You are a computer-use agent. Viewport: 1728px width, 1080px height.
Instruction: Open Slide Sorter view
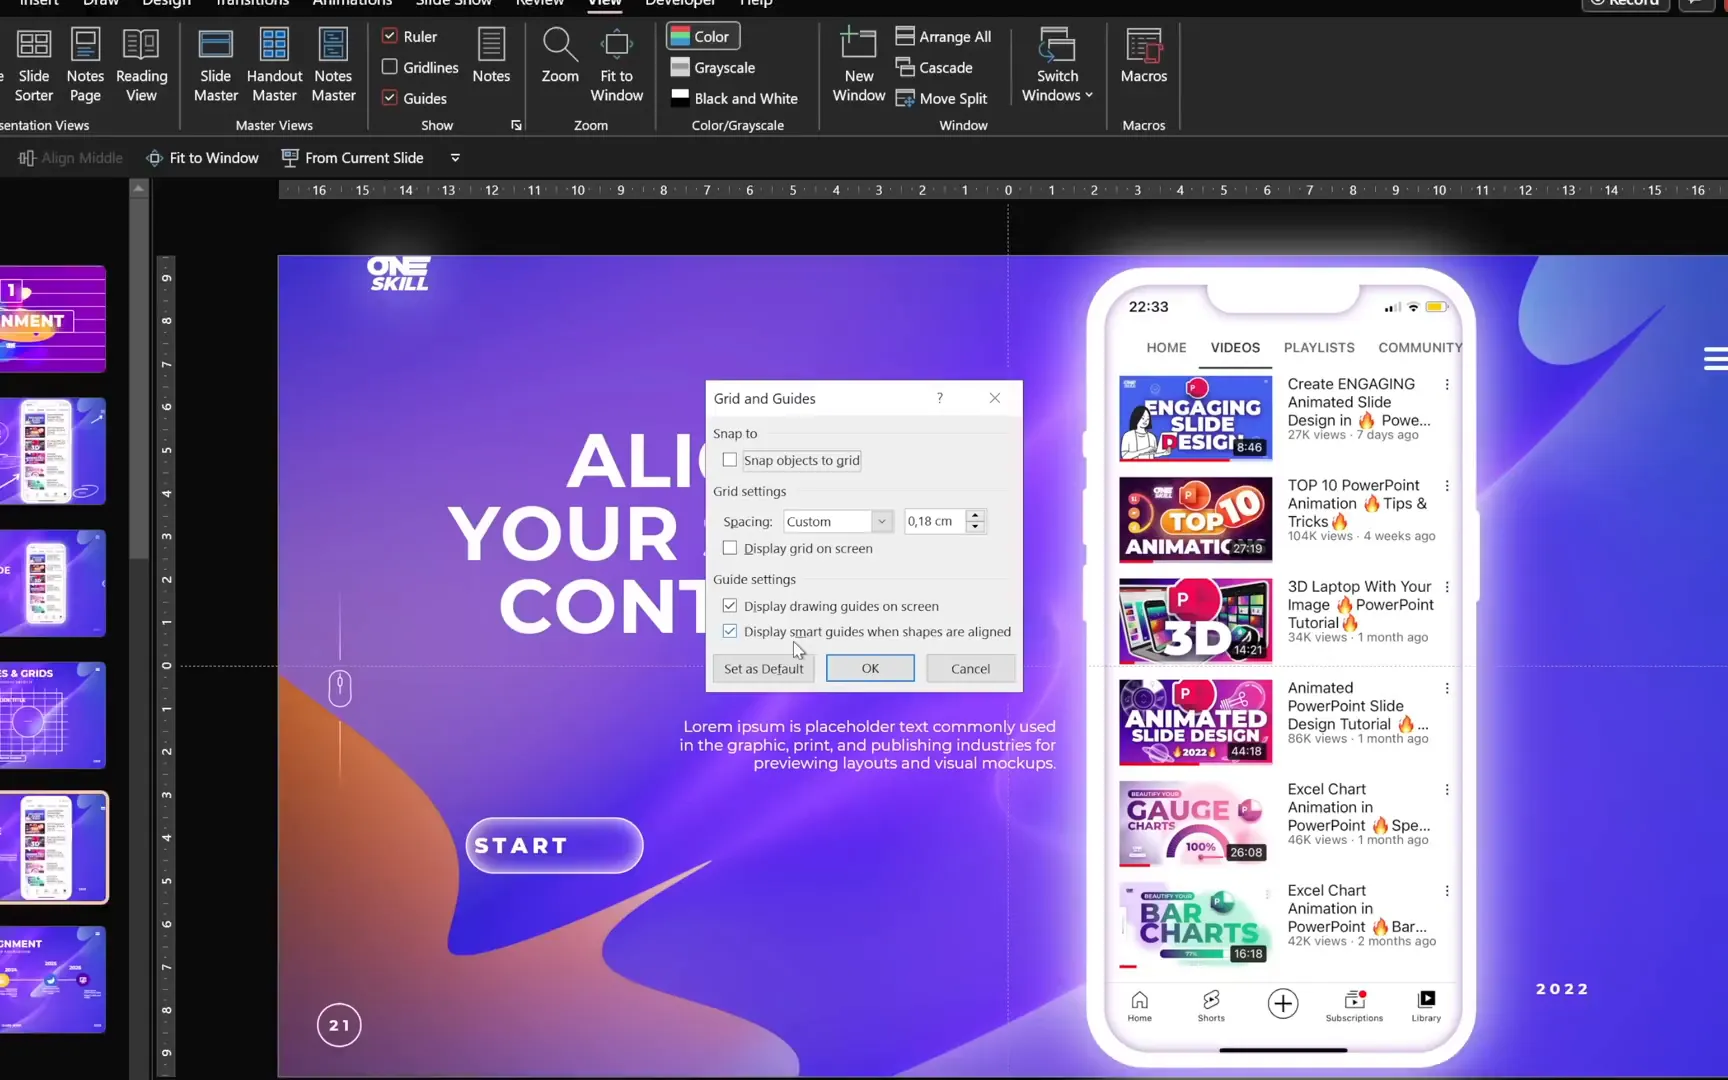[x=33, y=66]
